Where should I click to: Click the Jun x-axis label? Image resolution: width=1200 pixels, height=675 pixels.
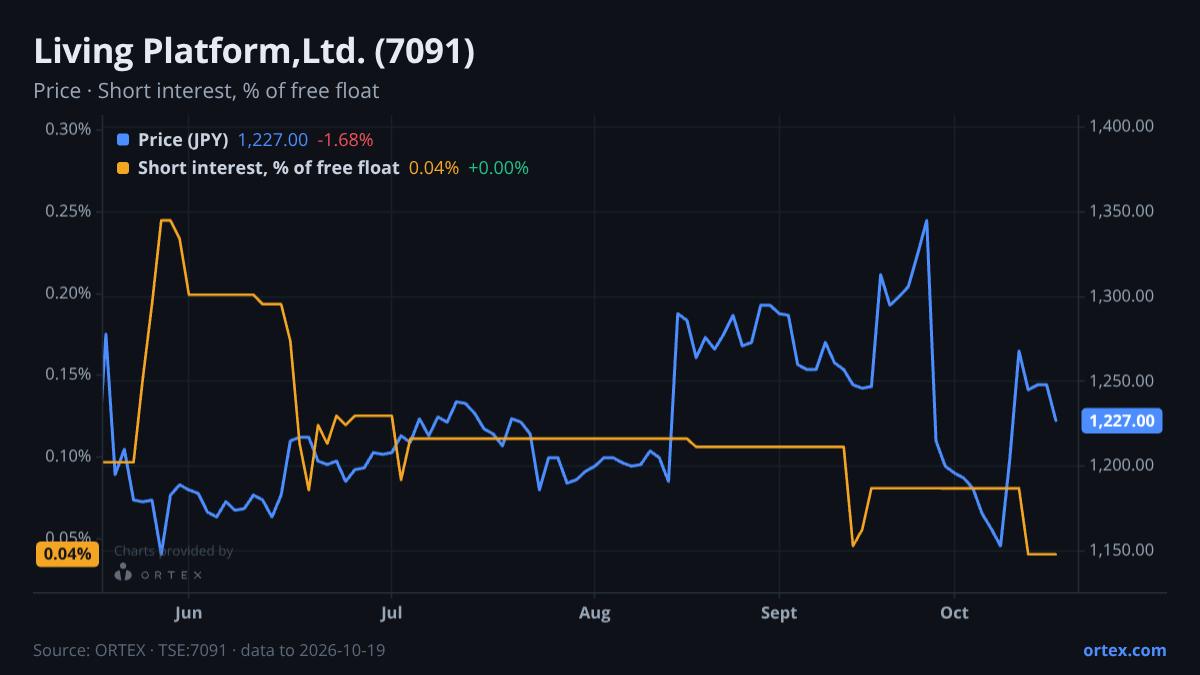coord(189,613)
